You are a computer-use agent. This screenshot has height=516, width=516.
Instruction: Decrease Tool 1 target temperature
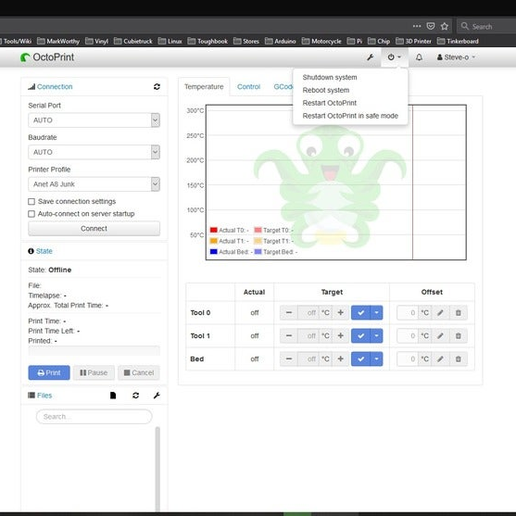(289, 336)
